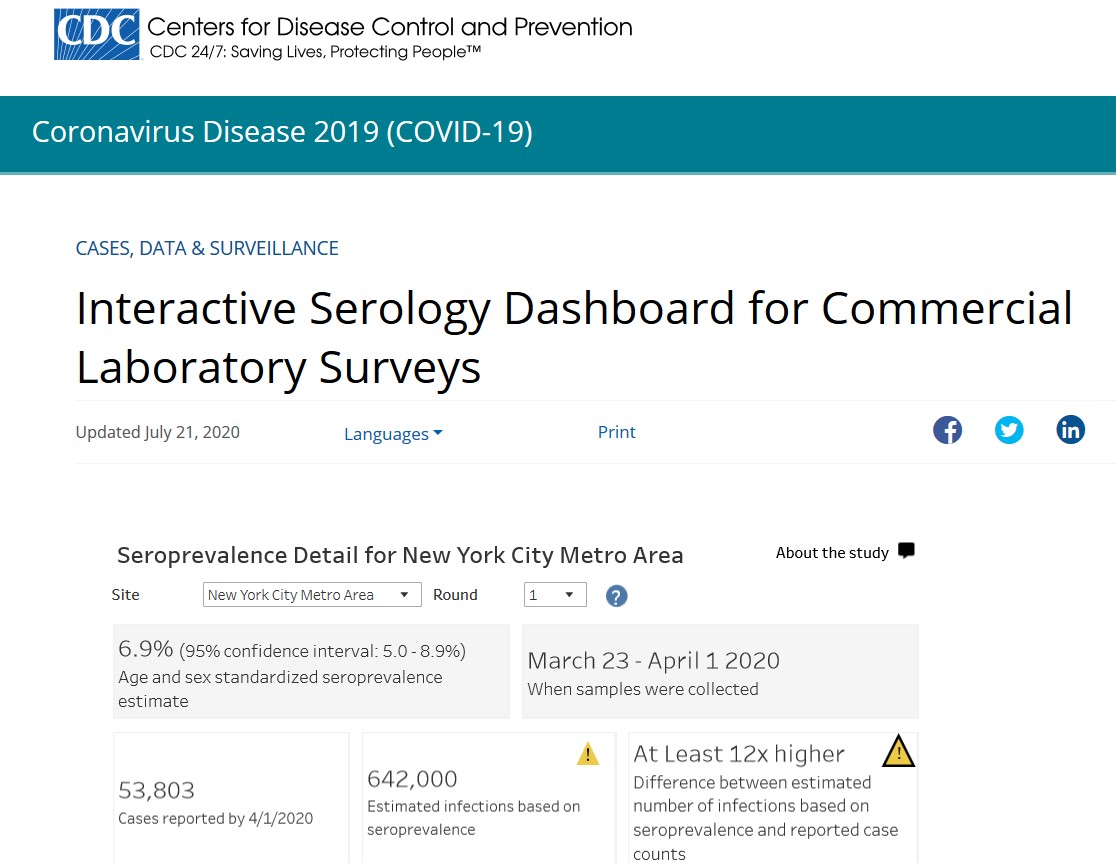
Task: Click the About the study speech bubble icon
Action: point(906,551)
